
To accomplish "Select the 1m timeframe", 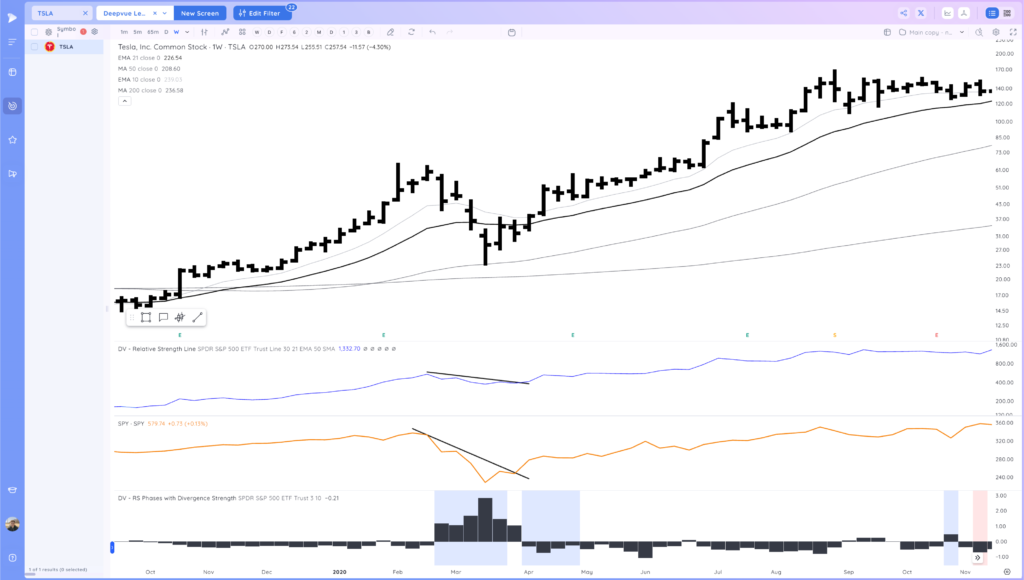I will point(124,32).
